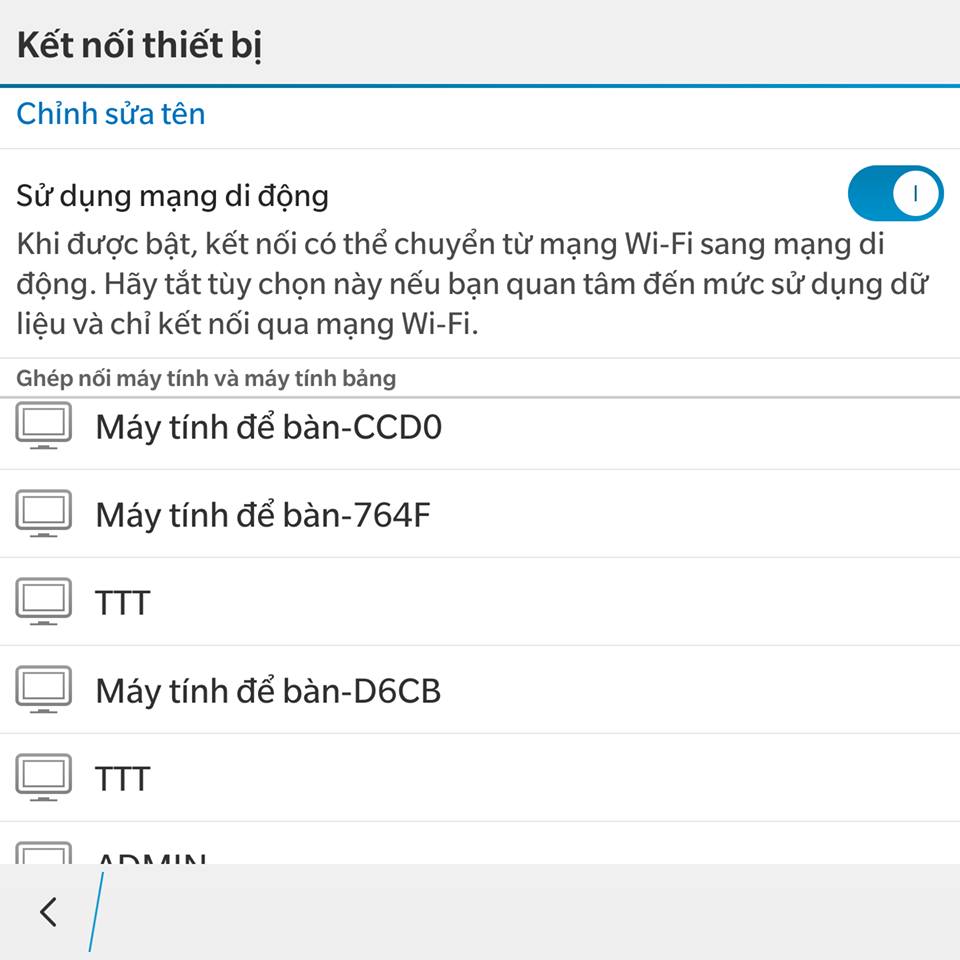Click monitor icon of TTT below 764F

click(x=43, y=602)
